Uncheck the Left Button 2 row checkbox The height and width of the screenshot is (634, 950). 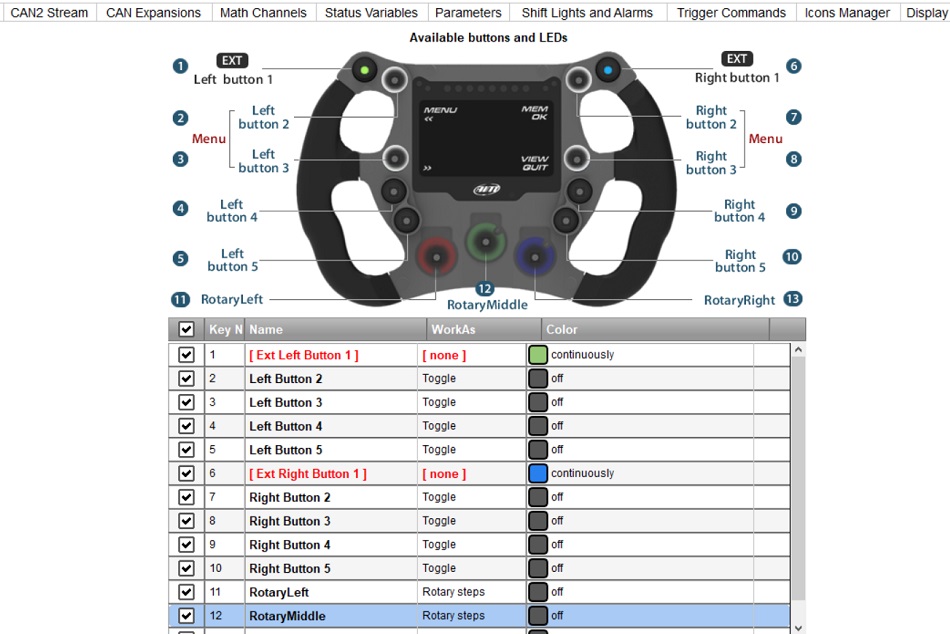click(186, 378)
